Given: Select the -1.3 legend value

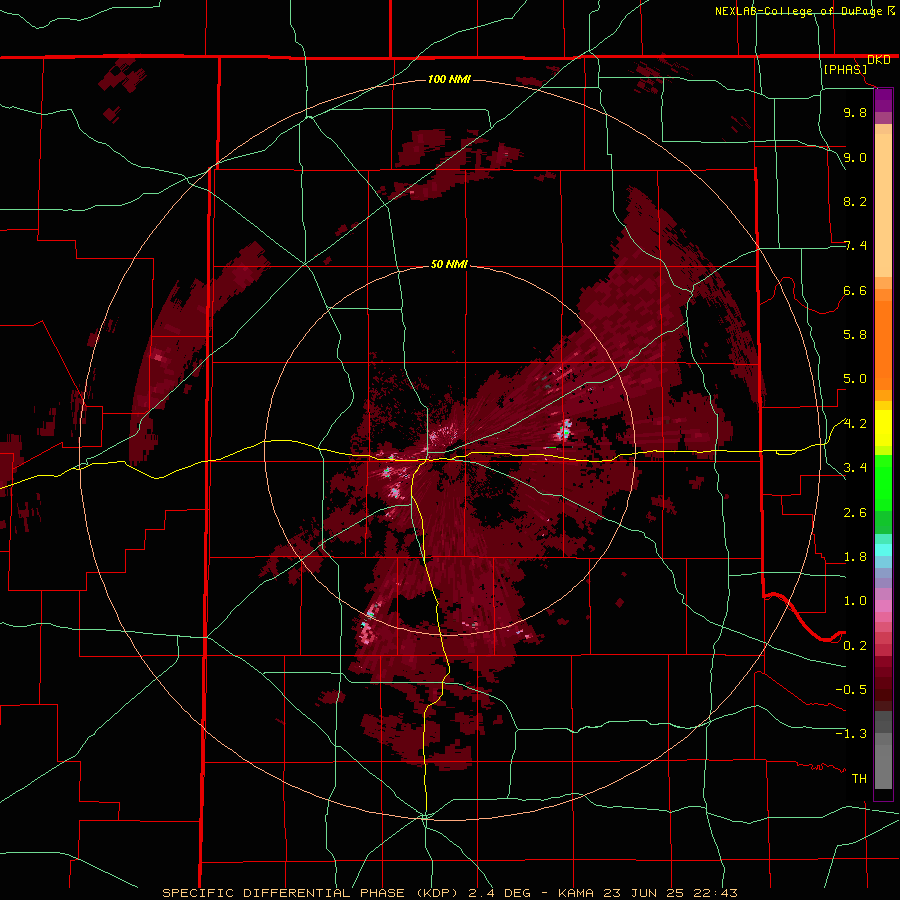Looking at the screenshot, I should click(851, 734).
